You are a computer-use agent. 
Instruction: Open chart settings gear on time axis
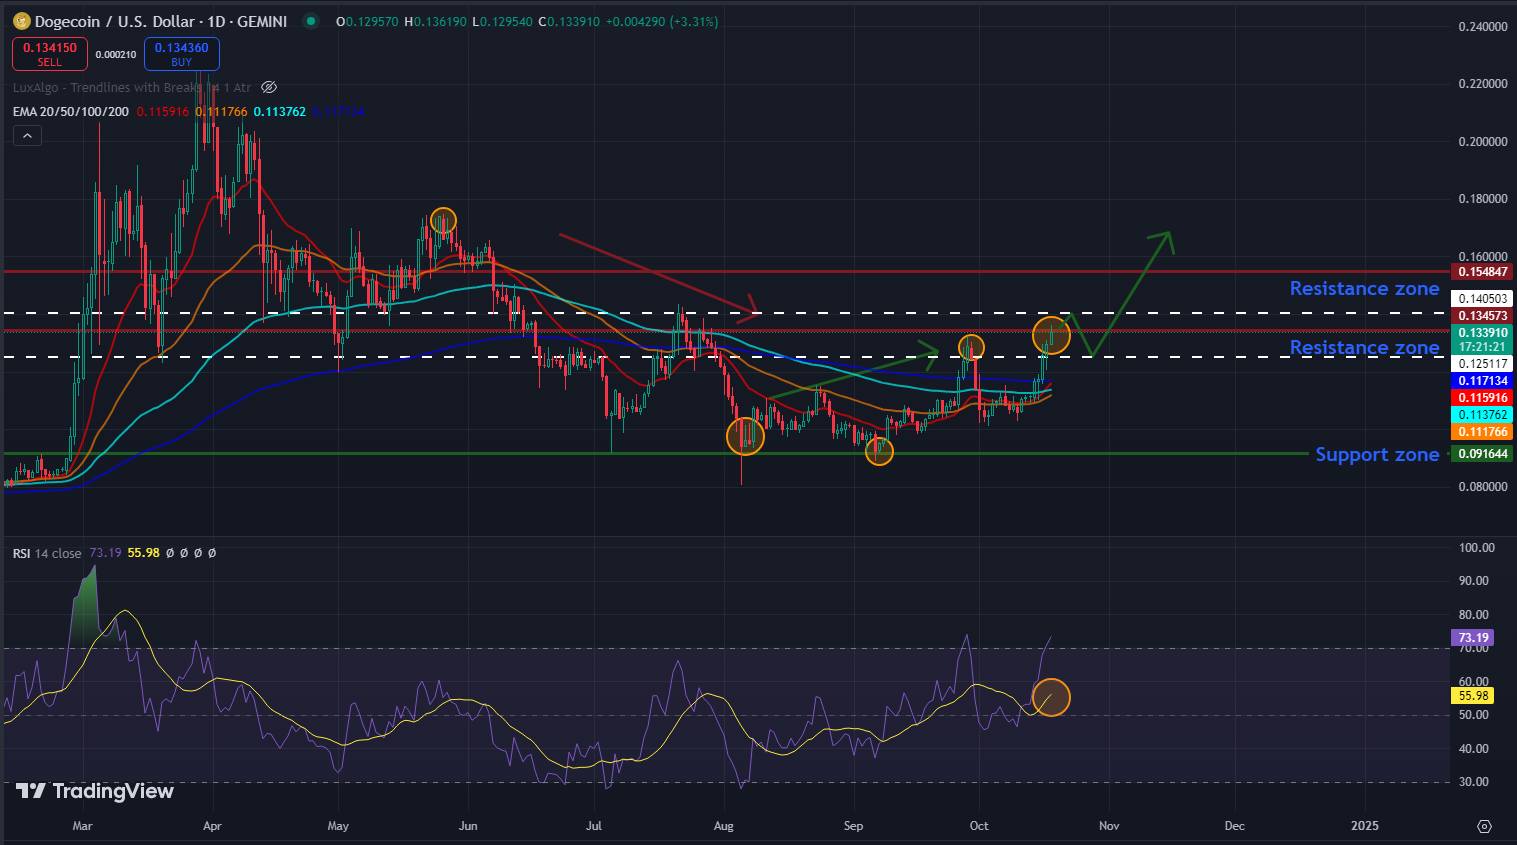[1484, 826]
